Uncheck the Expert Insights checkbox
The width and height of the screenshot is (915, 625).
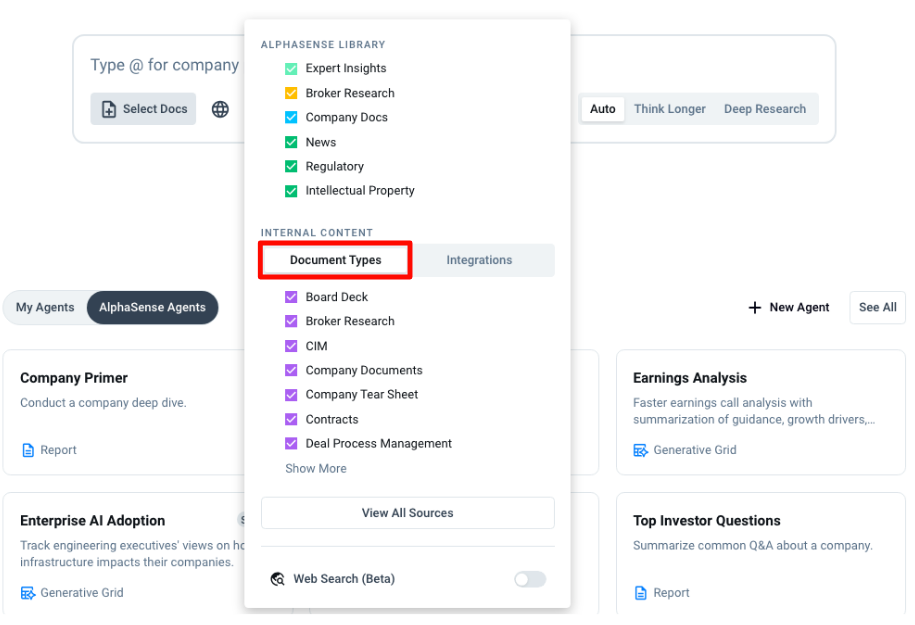291,69
